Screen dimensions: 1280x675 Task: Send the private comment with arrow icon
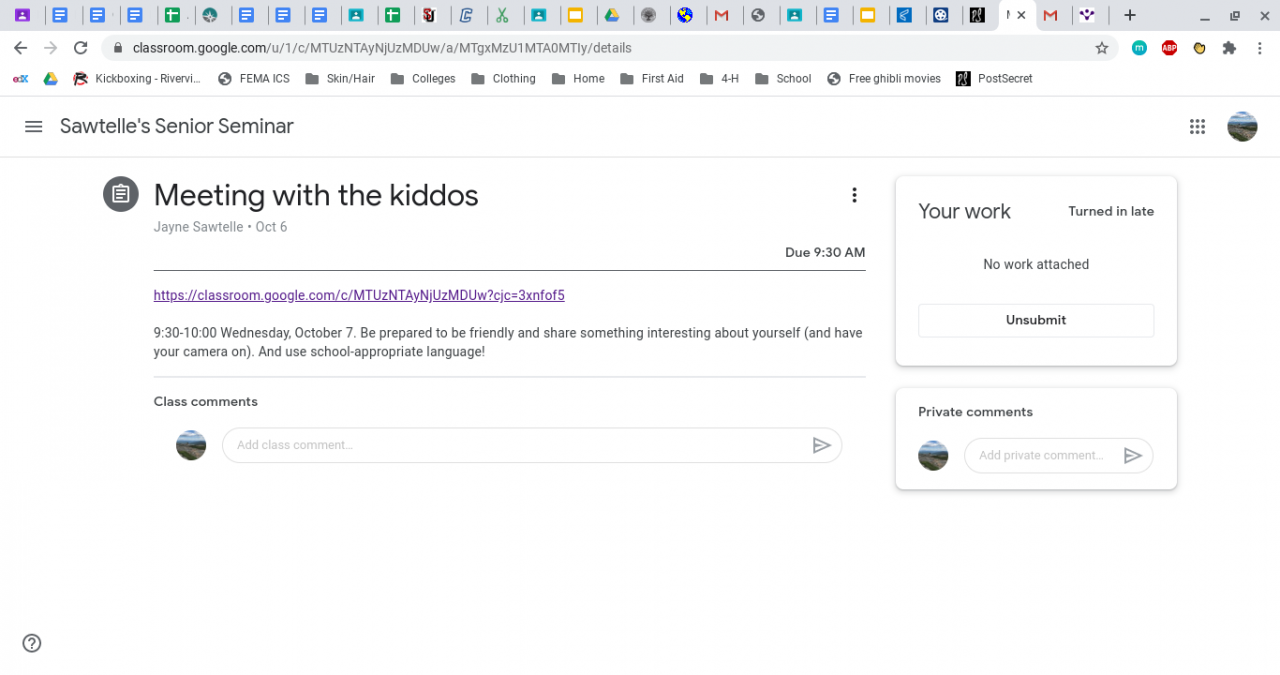[x=1132, y=456]
